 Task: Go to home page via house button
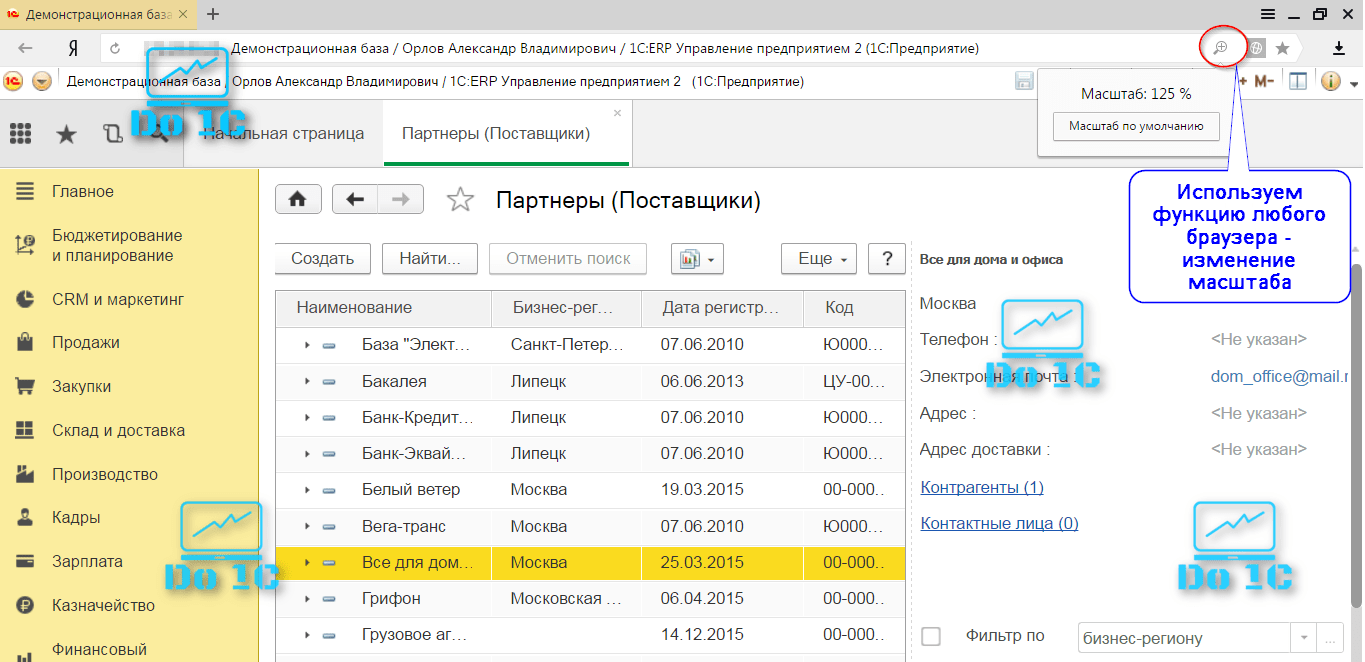click(298, 199)
